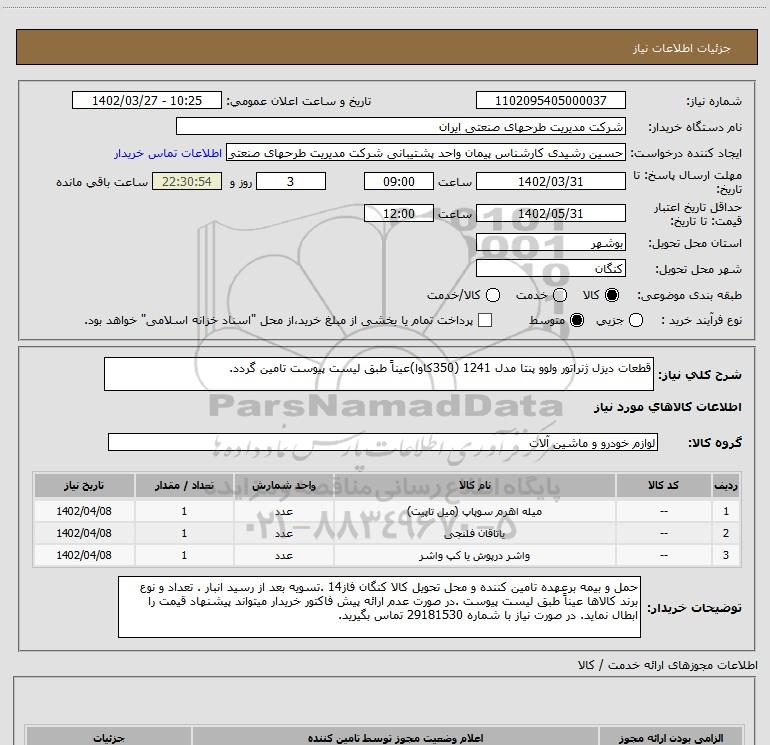Viewport: 770px width, 745px height.
Task: Click the شماره نیاز field 1102095405000037
Action: [550, 100]
